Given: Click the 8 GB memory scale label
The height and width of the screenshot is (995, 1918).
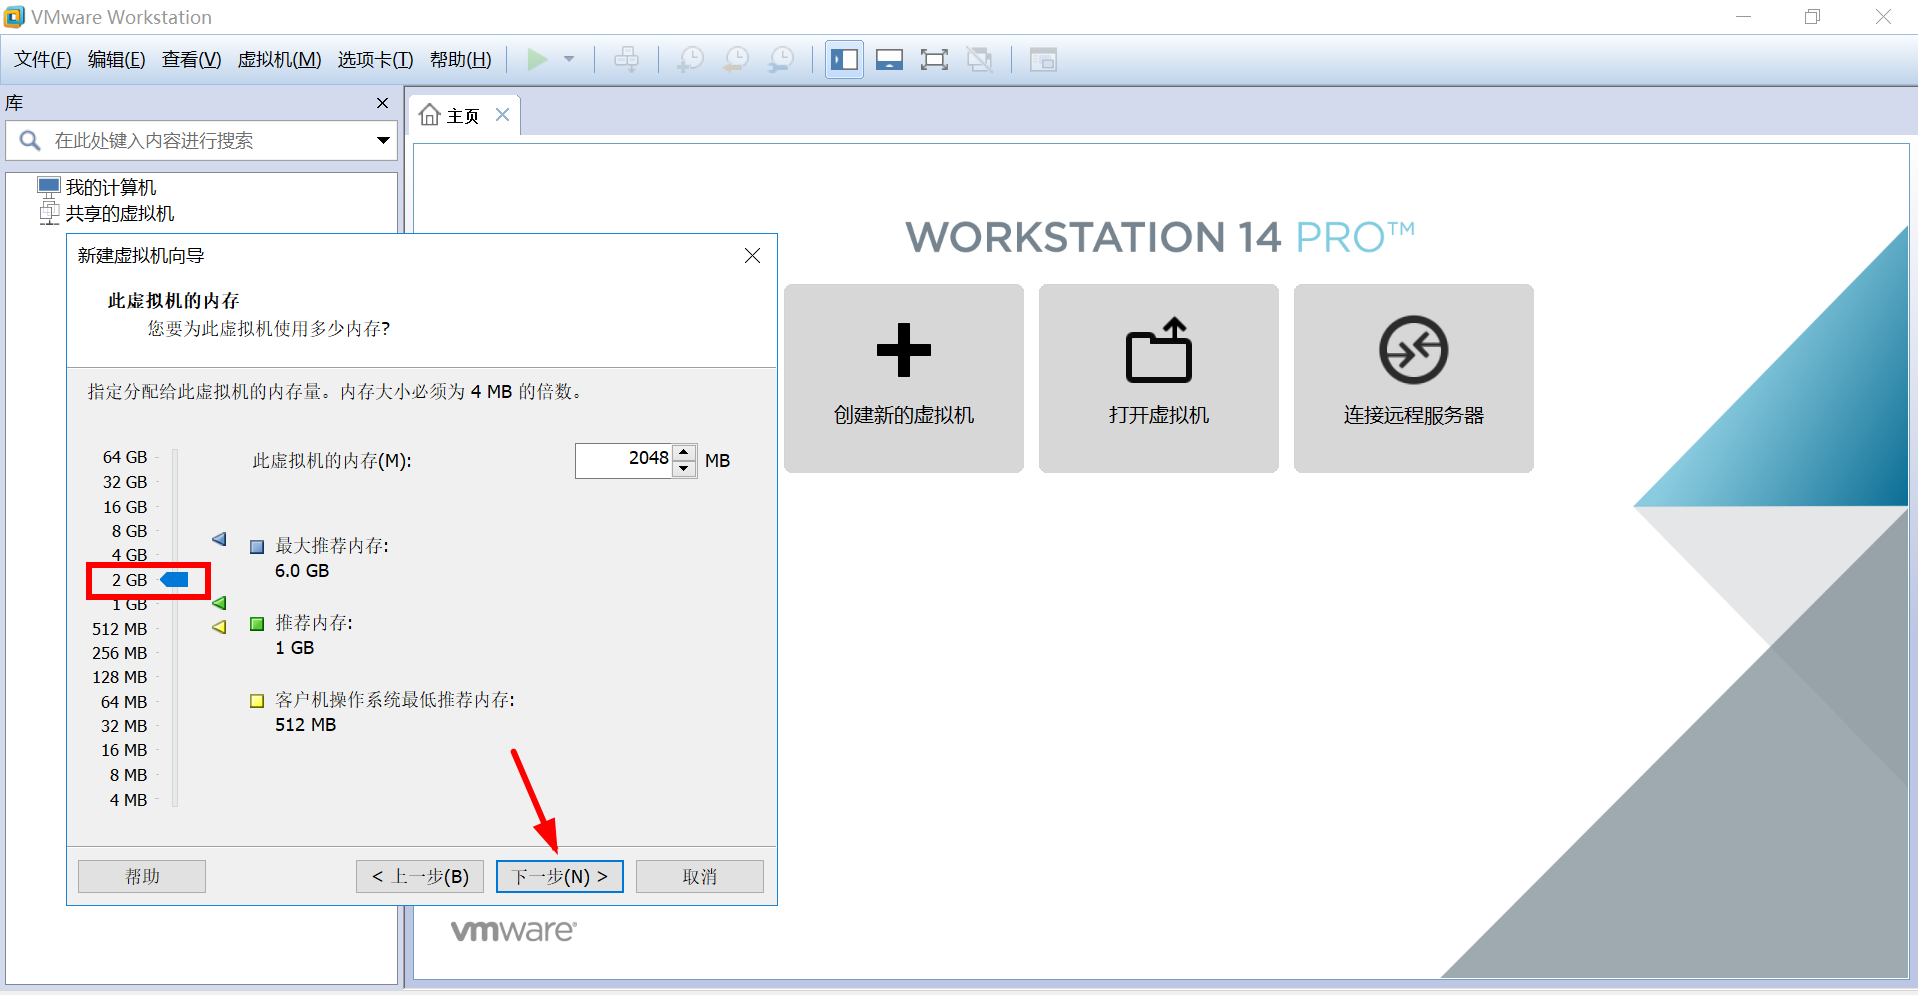Looking at the screenshot, I should (129, 531).
